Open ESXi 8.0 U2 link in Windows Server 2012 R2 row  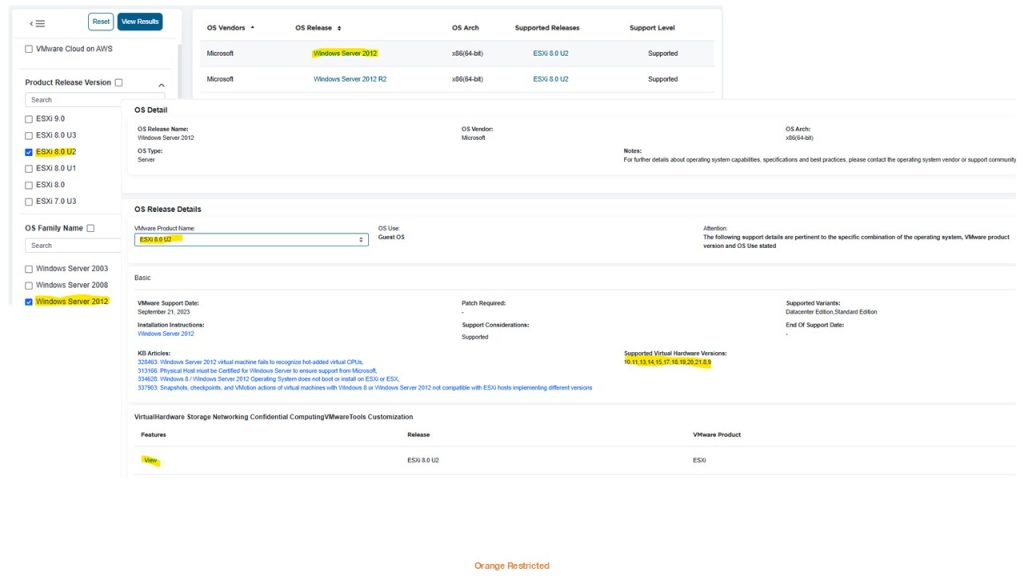551,79
